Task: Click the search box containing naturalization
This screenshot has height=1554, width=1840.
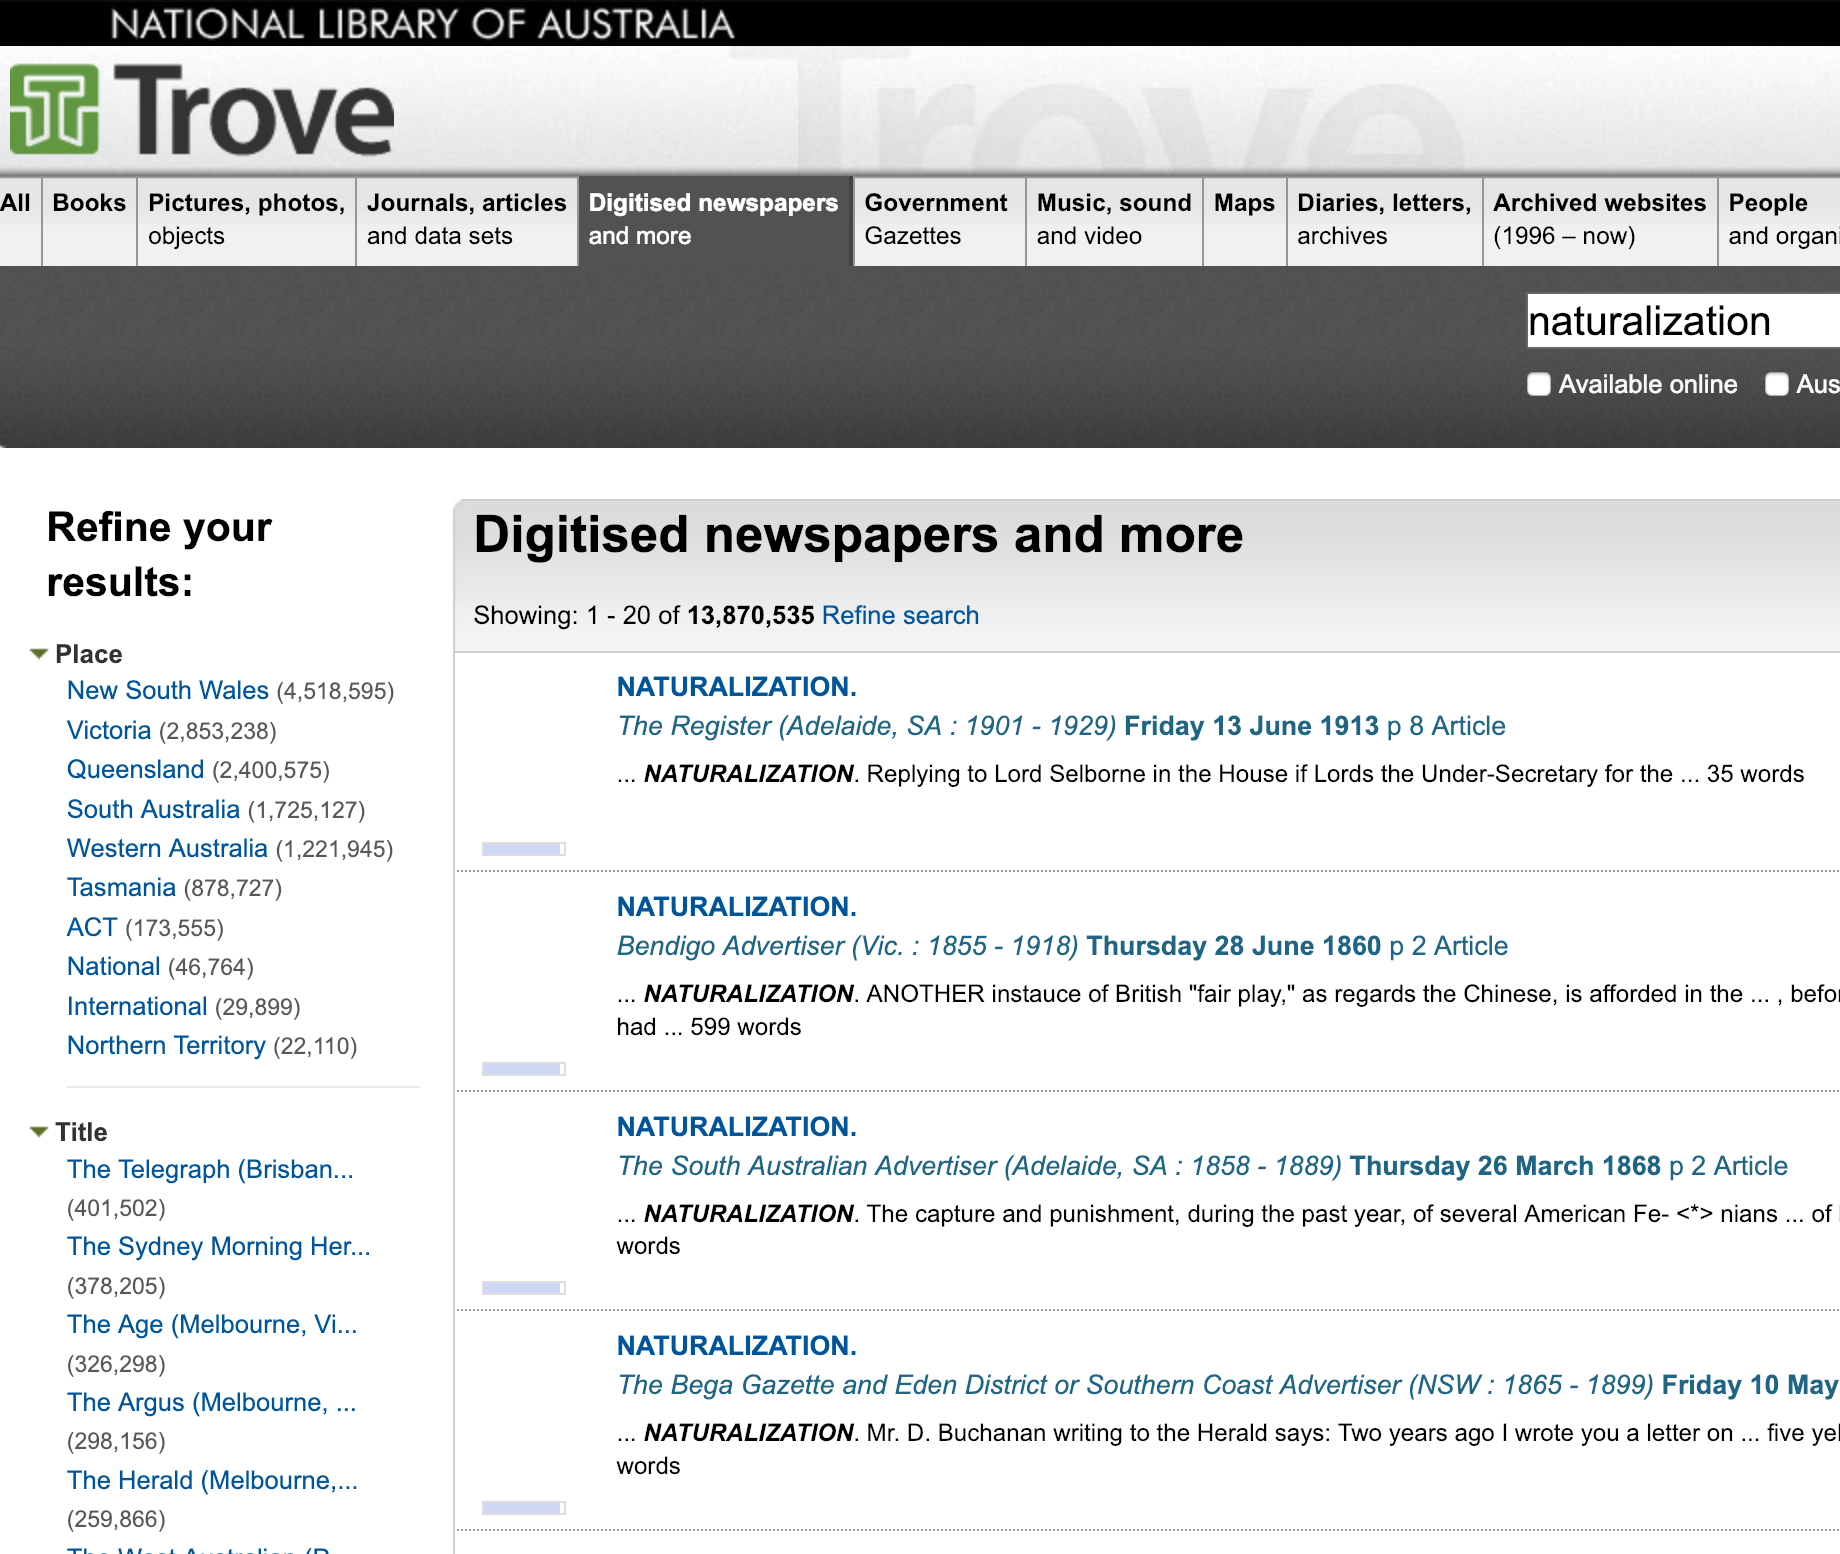Action: click(x=1683, y=321)
